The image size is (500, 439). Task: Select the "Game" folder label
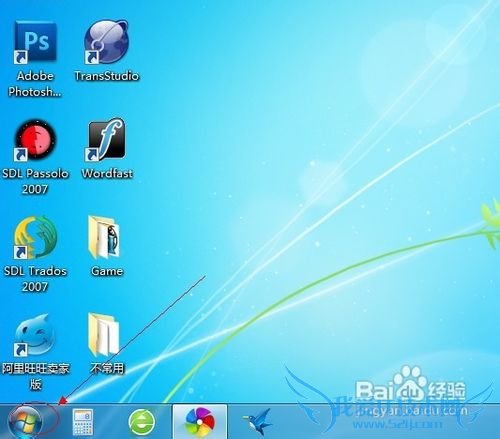(x=107, y=271)
